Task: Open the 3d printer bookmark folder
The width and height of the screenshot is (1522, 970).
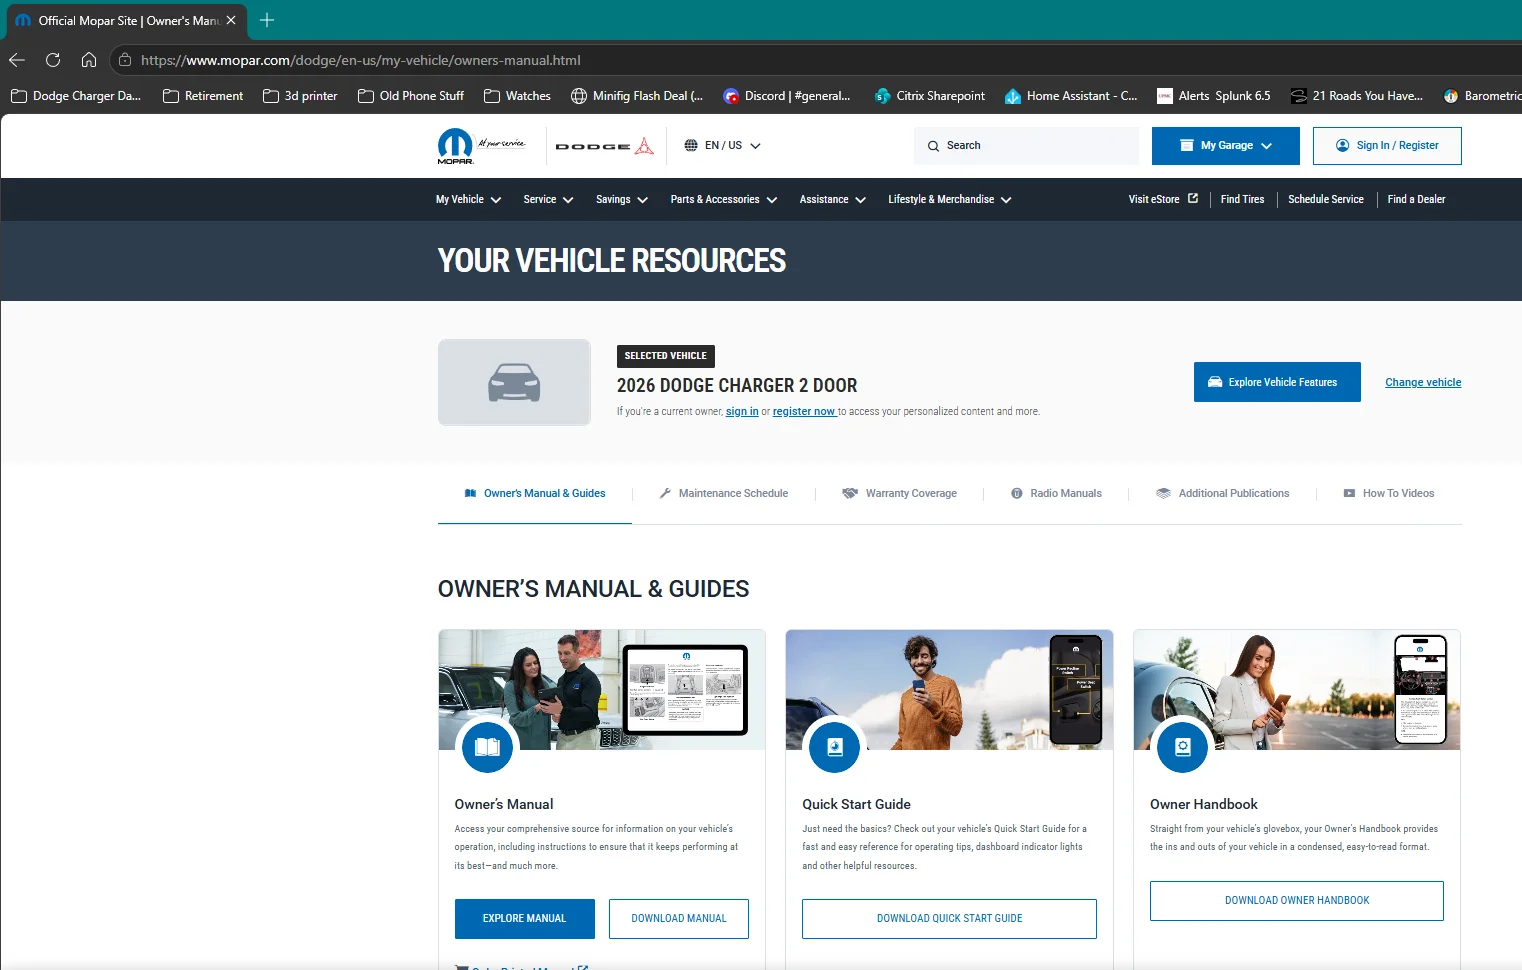Action: coord(300,96)
